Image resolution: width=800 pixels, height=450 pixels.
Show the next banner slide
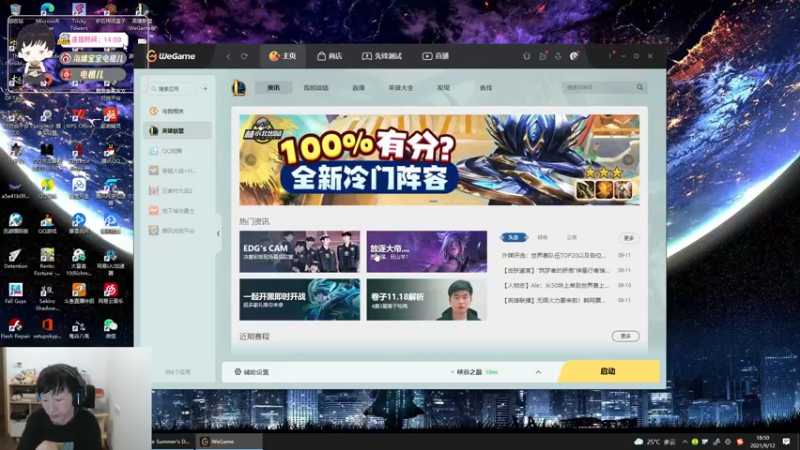(628, 160)
